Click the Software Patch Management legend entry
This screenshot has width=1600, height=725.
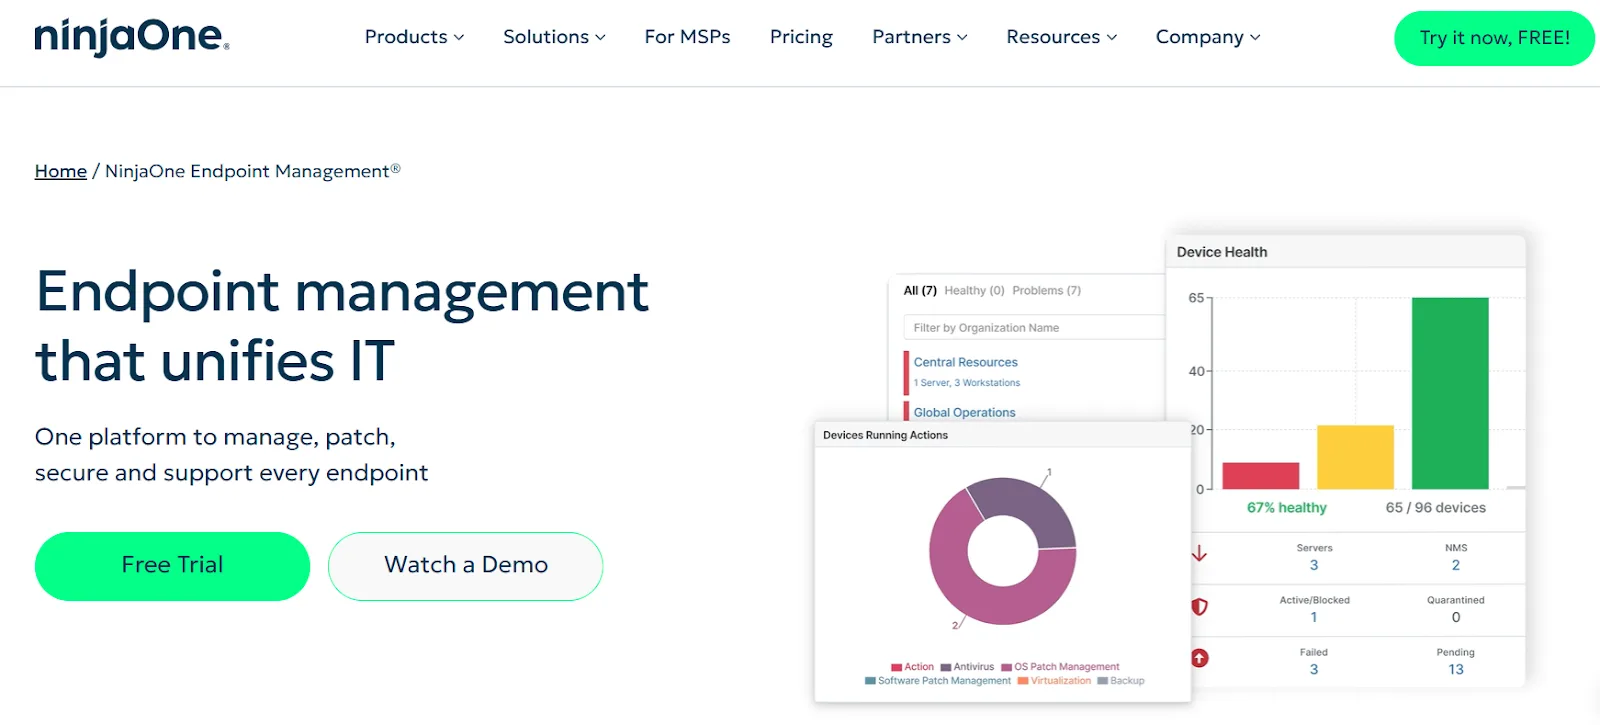(938, 681)
